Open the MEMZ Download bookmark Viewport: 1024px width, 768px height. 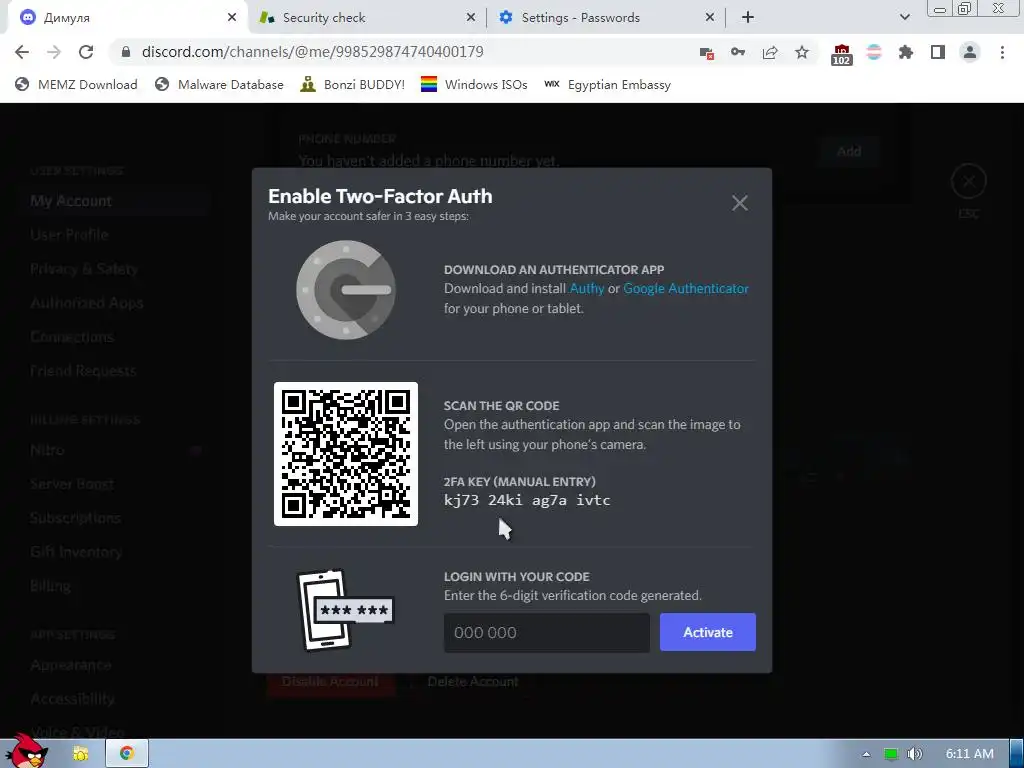coord(76,85)
